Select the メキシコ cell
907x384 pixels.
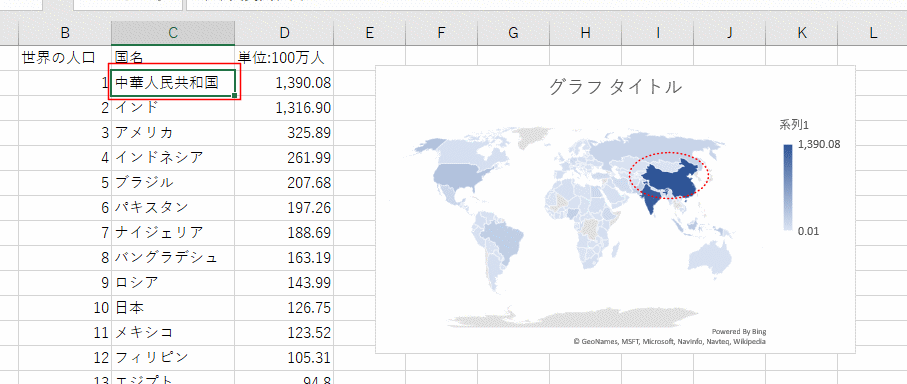(173, 333)
